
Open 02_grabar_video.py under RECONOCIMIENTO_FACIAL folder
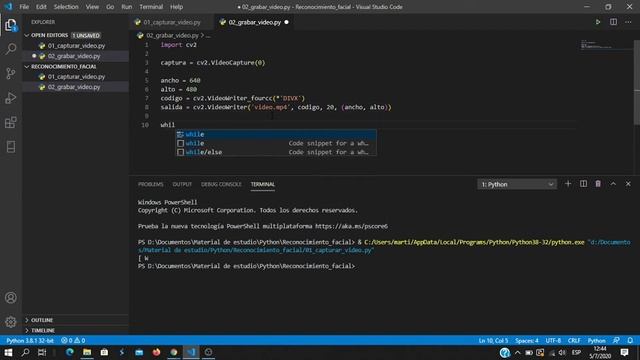pyautogui.click(x=74, y=87)
